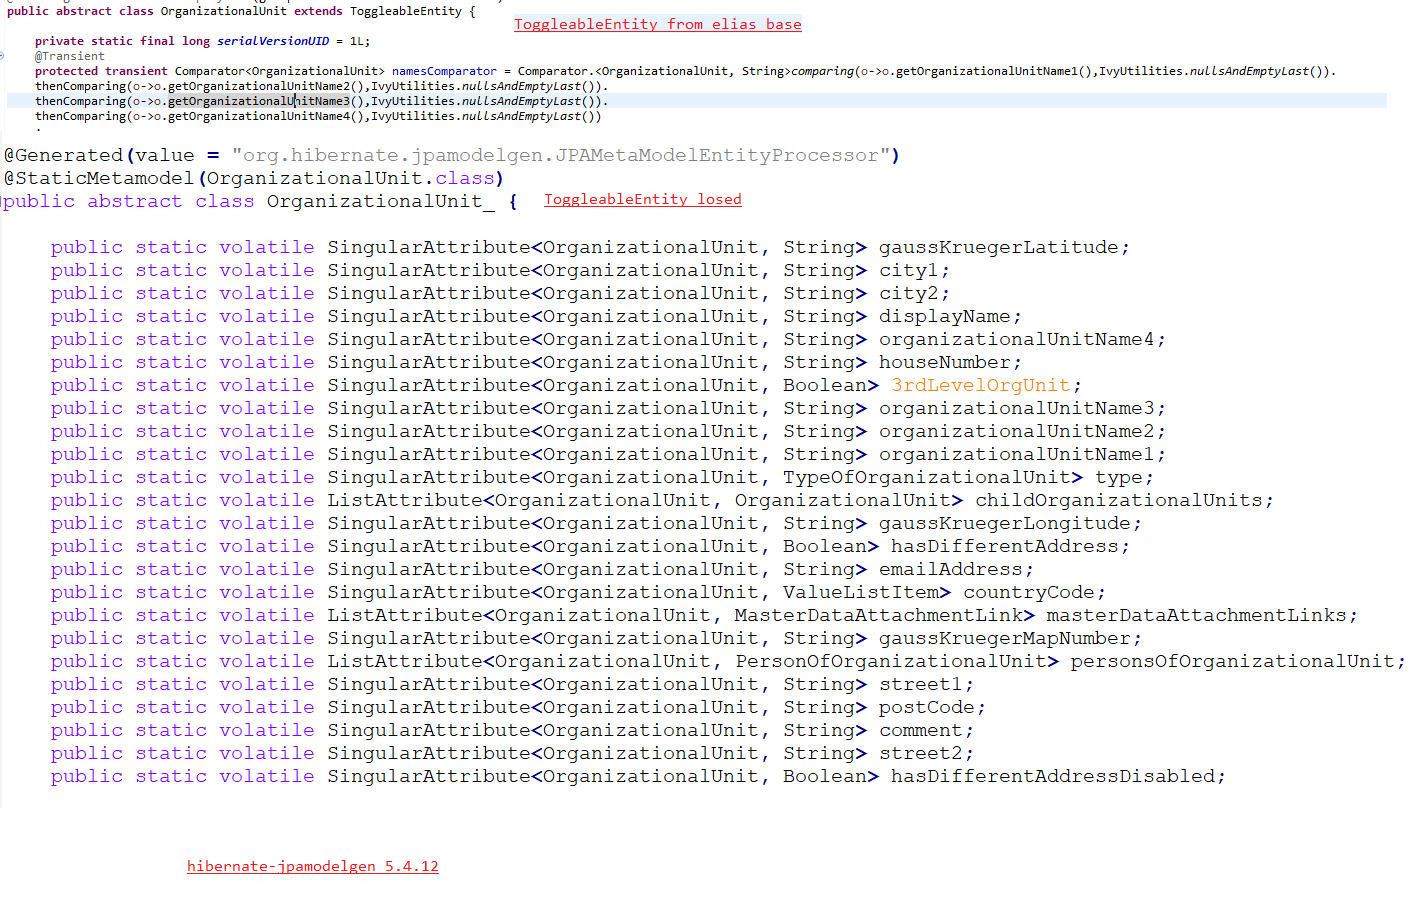
Task: Click the organizationalUnitName3 attribute
Action: [x=1016, y=408]
